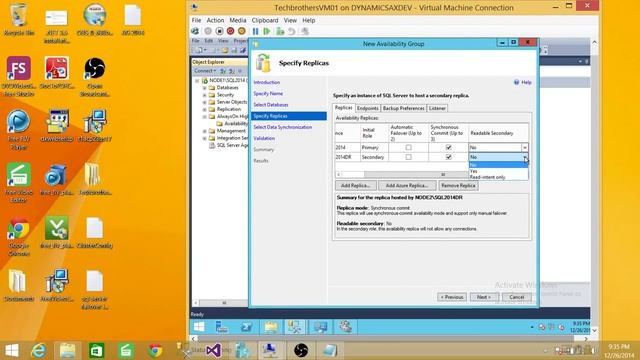640x360 pixels.
Task: Go to the Select Databases wizard page
Action: (x=271, y=105)
